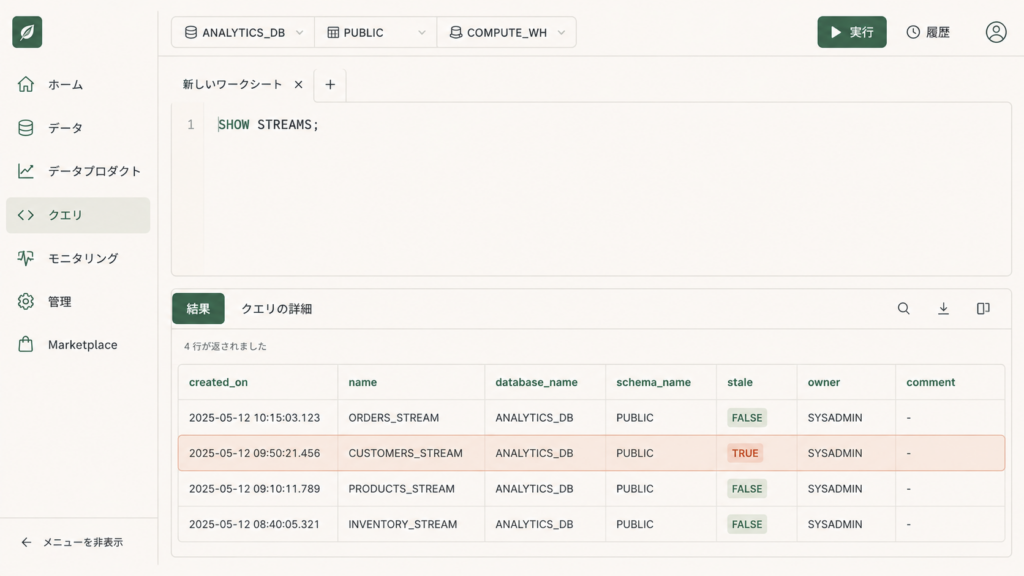Open 履歴 query history
The width and height of the screenshot is (1024, 576).
(928, 32)
